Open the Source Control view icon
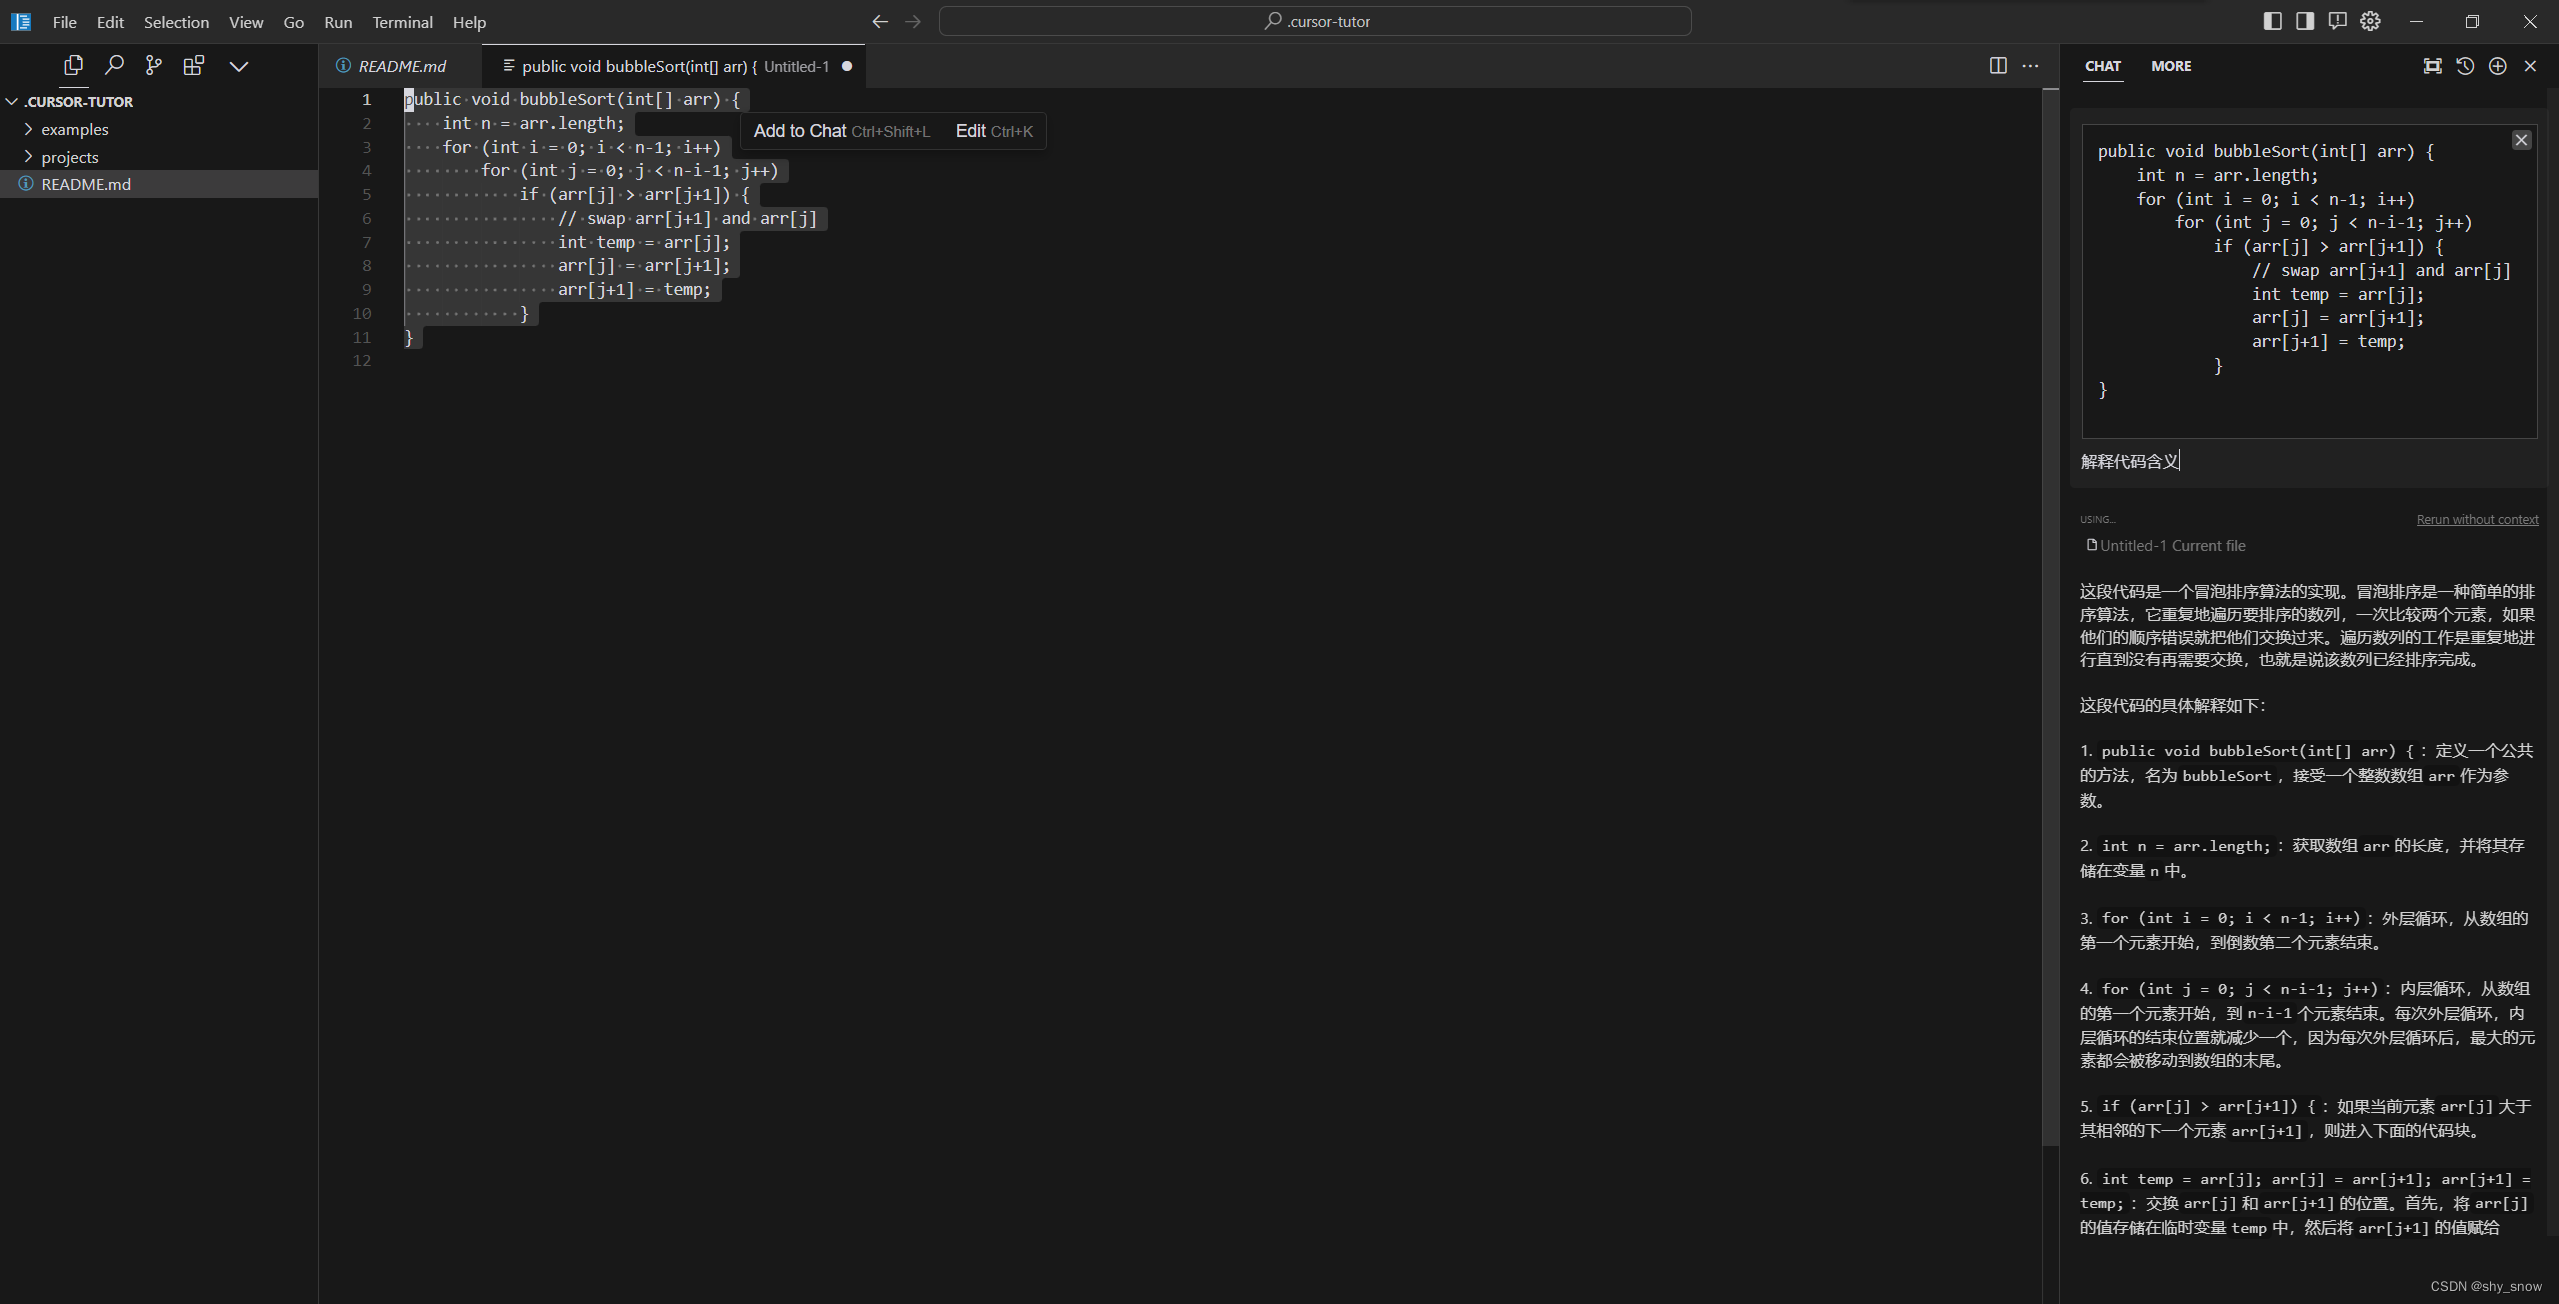 pos(153,66)
